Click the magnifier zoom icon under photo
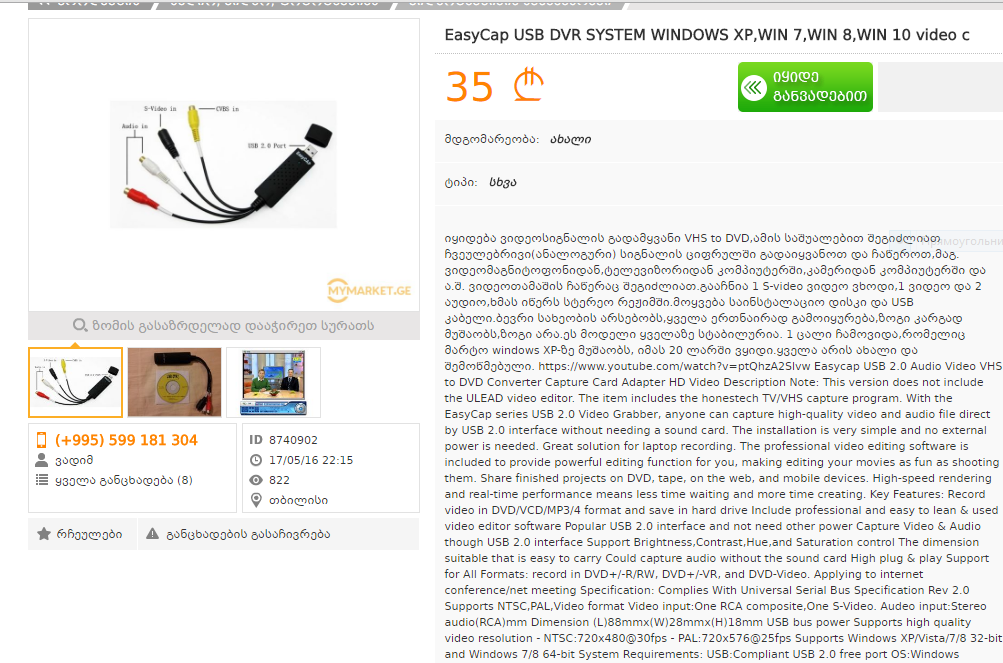Viewport: 1003px width, 663px height. [80, 325]
